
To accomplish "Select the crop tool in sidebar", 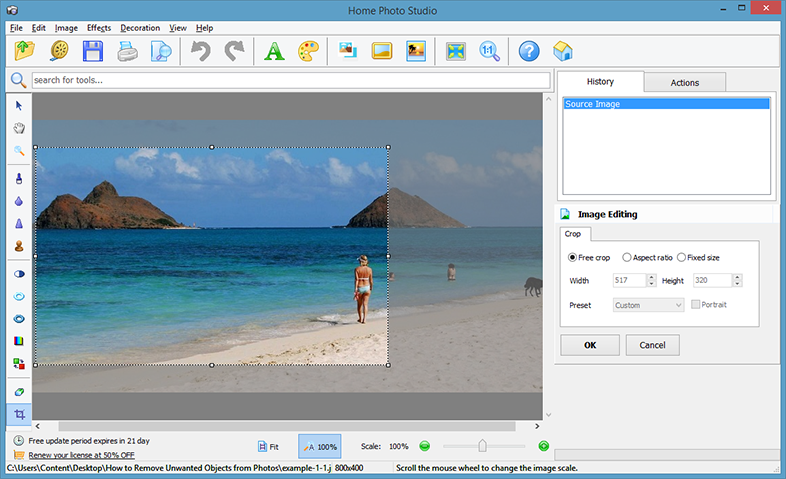I will pyautogui.click(x=19, y=414).
